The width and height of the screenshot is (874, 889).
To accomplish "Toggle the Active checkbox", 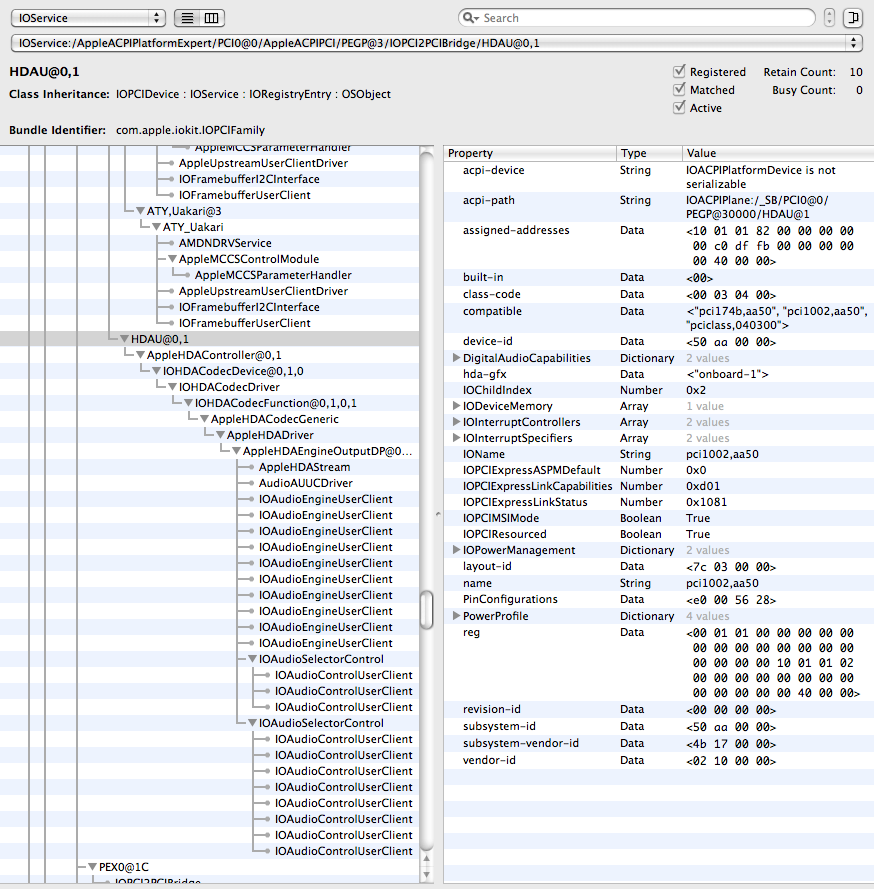I will [x=679, y=108].
